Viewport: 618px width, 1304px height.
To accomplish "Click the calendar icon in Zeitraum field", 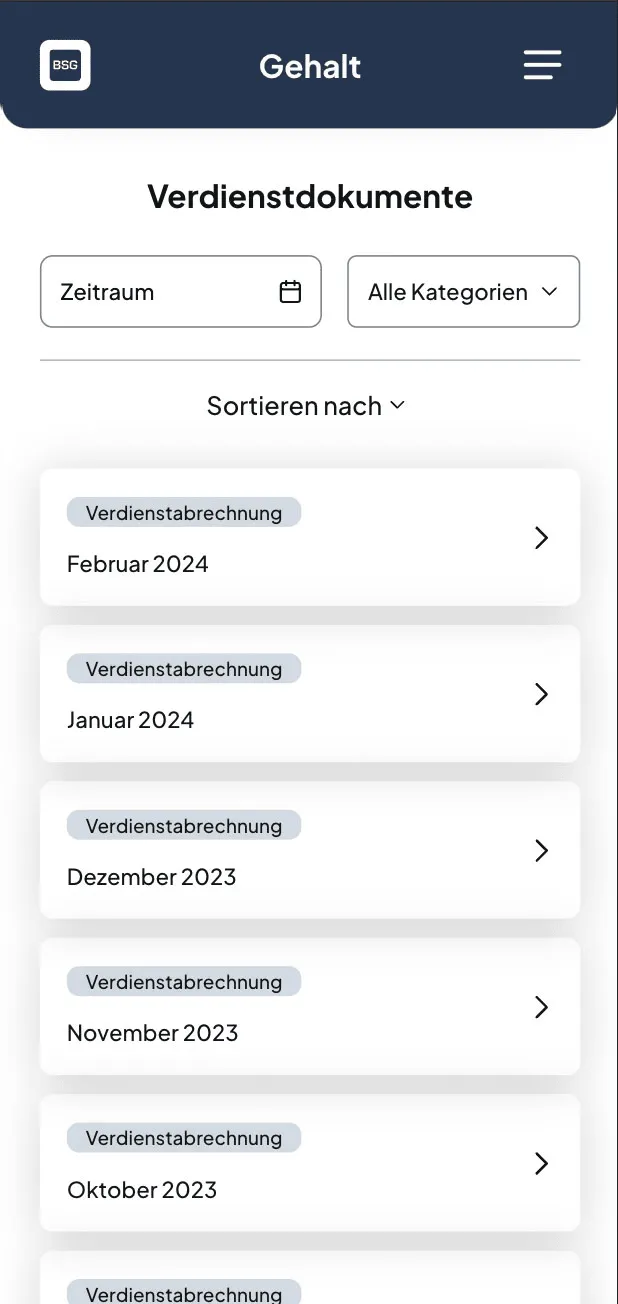I will click(290, 292).
